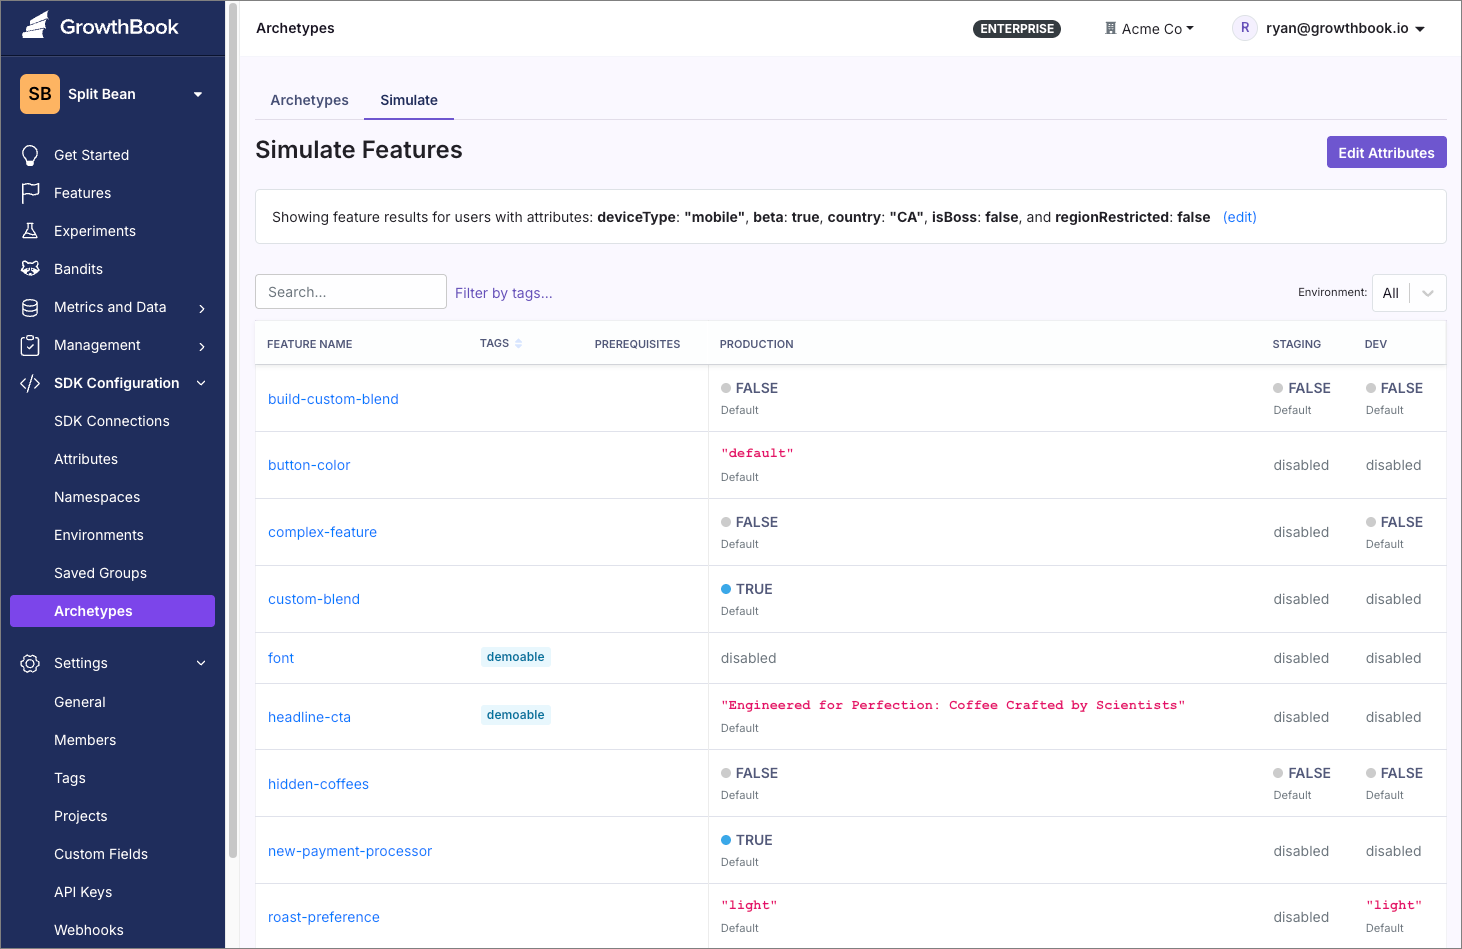This screenshot has height=949, width=1462.
Task: Switch to the Archetypes tab
Action: pos(309,100)
